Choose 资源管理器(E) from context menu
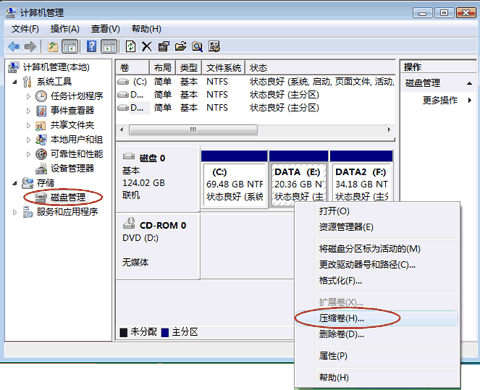The width and height of the screenshot is (480, 390). (x=377, y=227)
